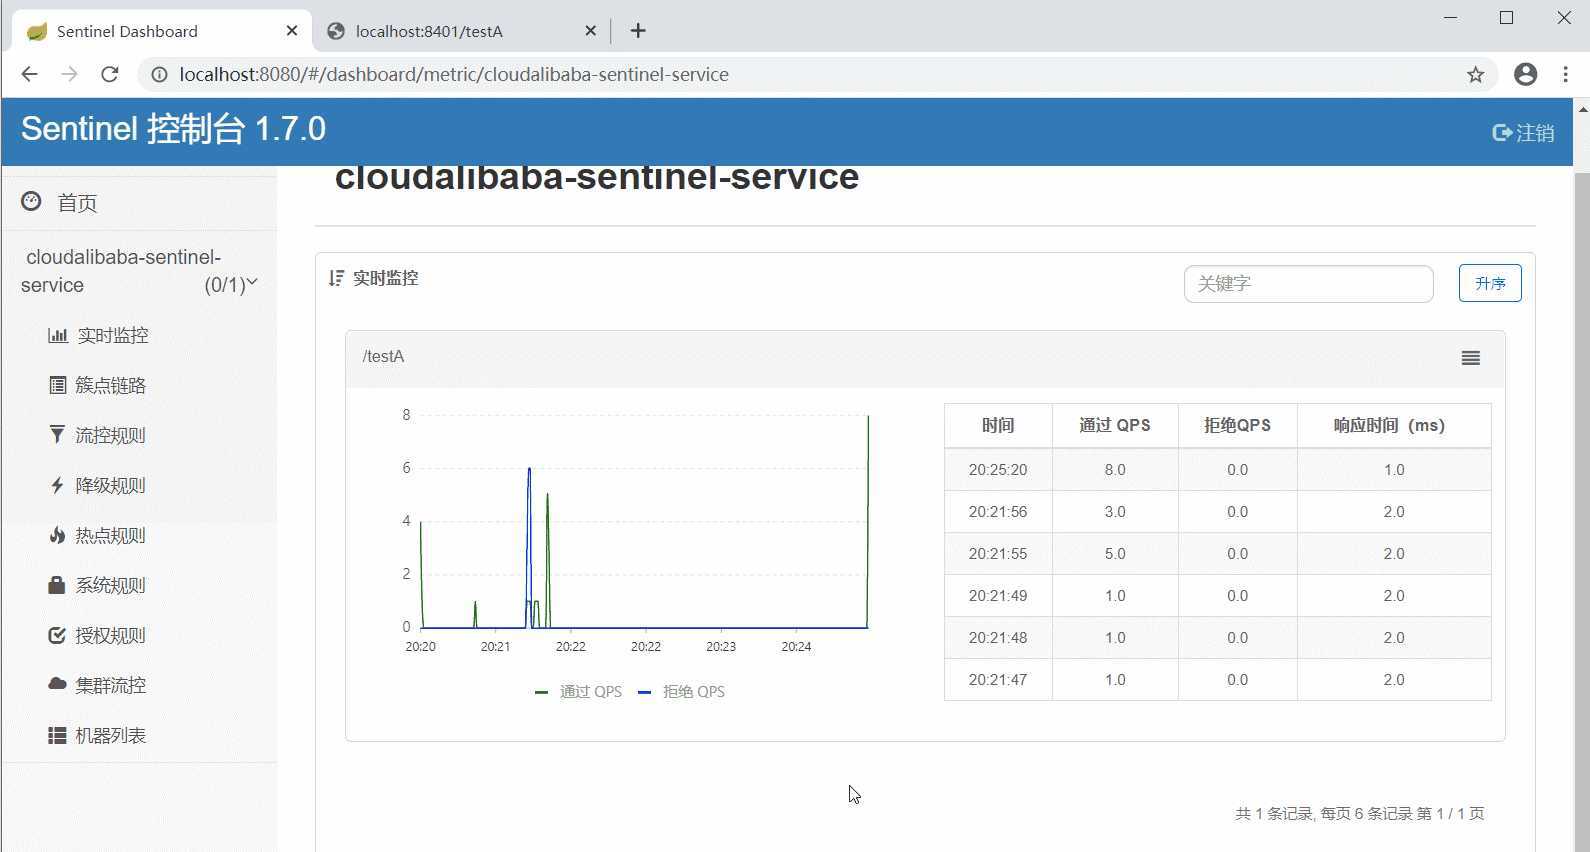View site information icon in address bar
This screenshot has height=852, width=1590.
158,74
